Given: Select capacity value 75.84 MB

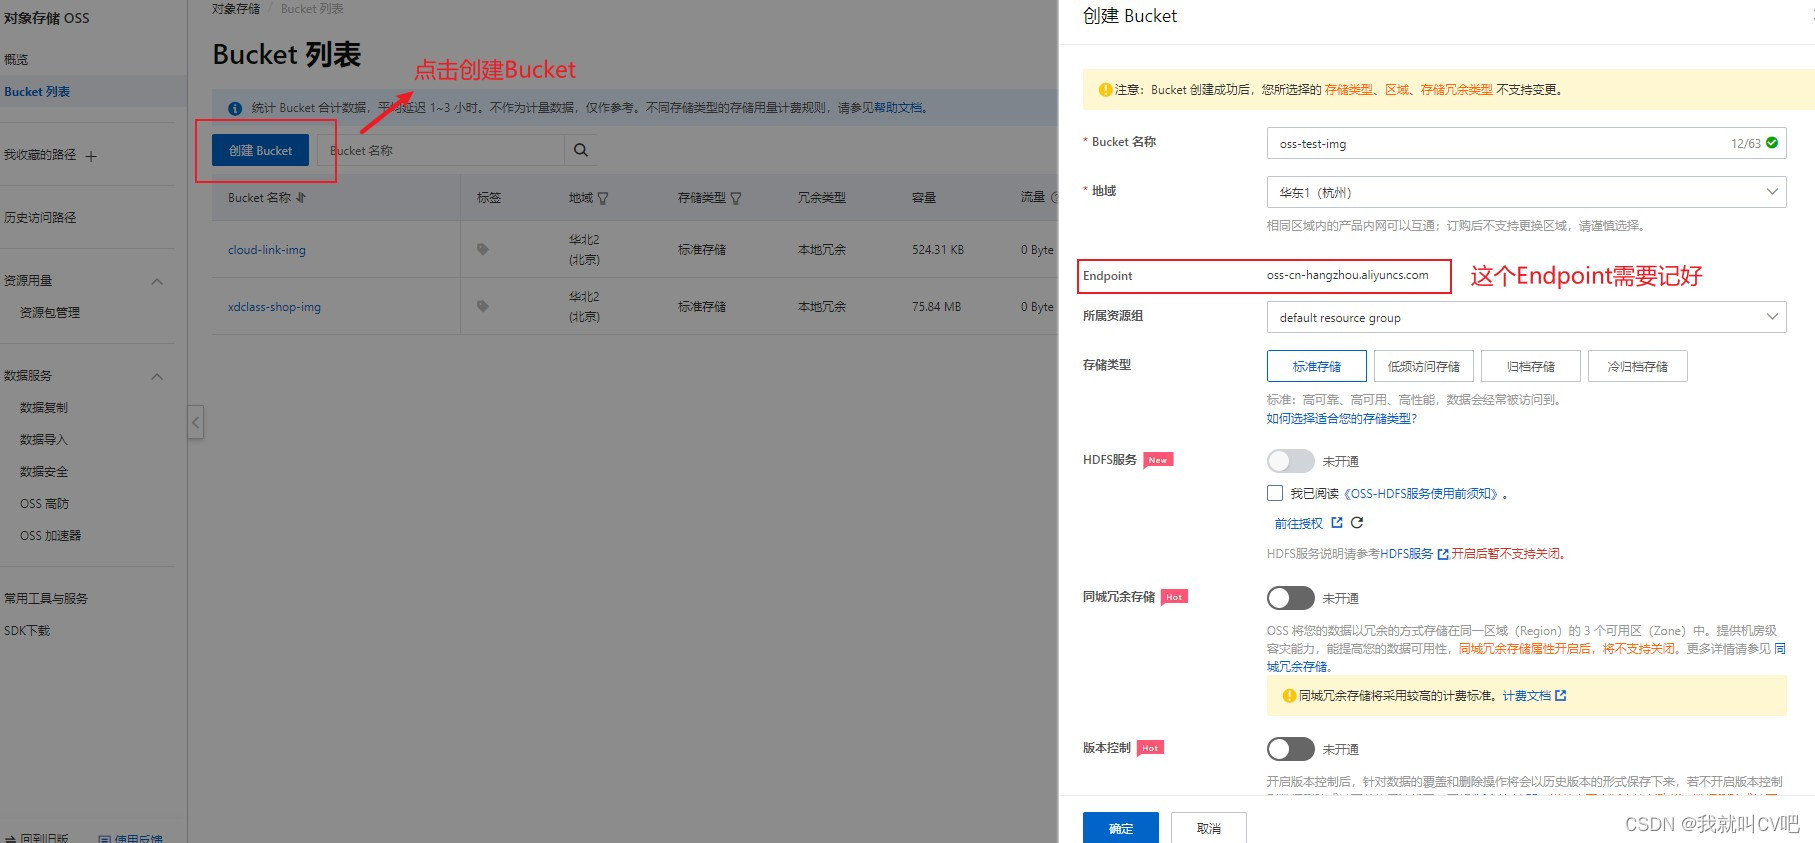Looking at the screenshot, I should coord(936,306).
